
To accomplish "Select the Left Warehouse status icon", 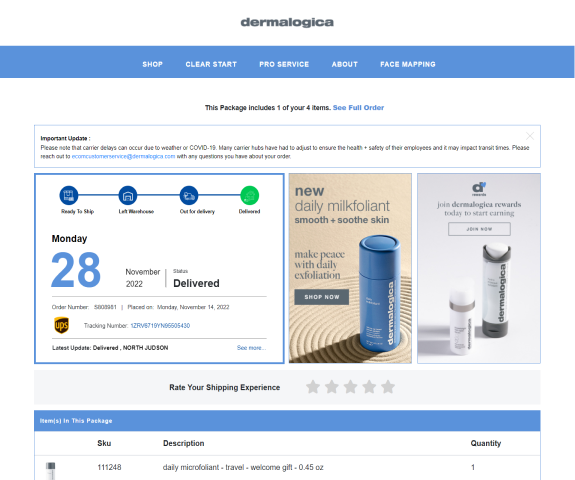I will (128, 195).
